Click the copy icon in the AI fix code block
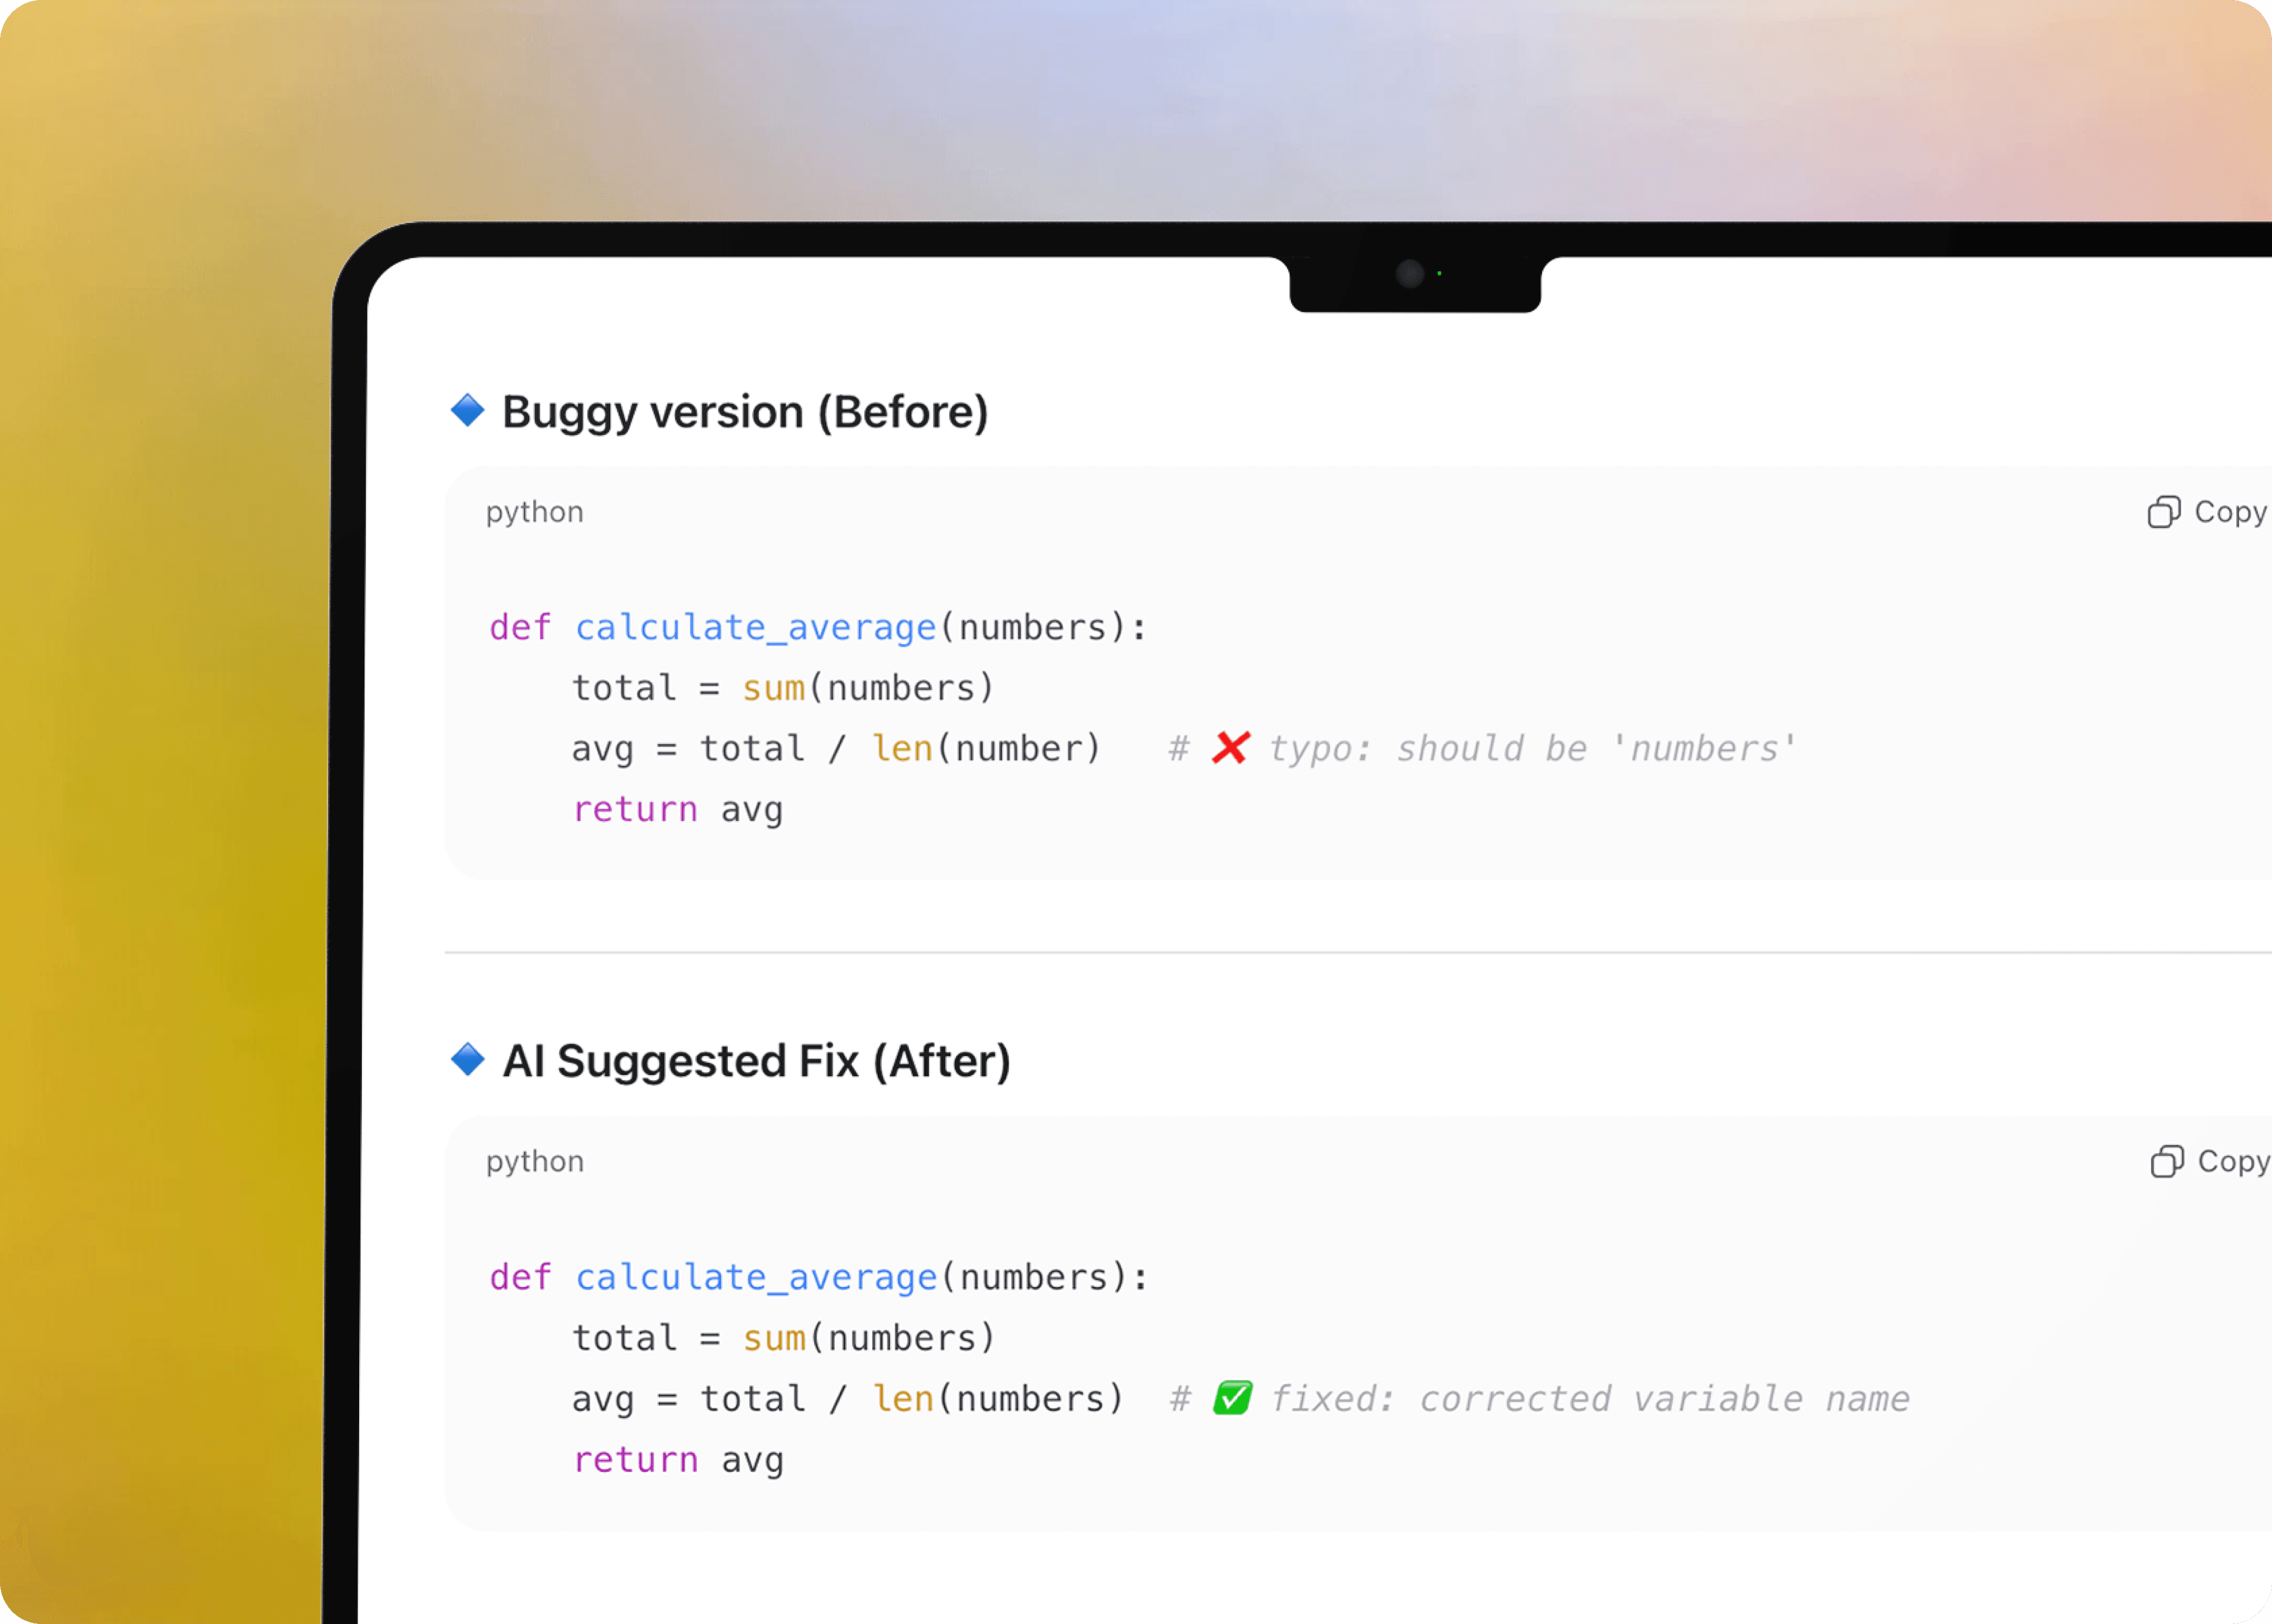Screen dimensions: 2272x1624 point(2166,1161)
